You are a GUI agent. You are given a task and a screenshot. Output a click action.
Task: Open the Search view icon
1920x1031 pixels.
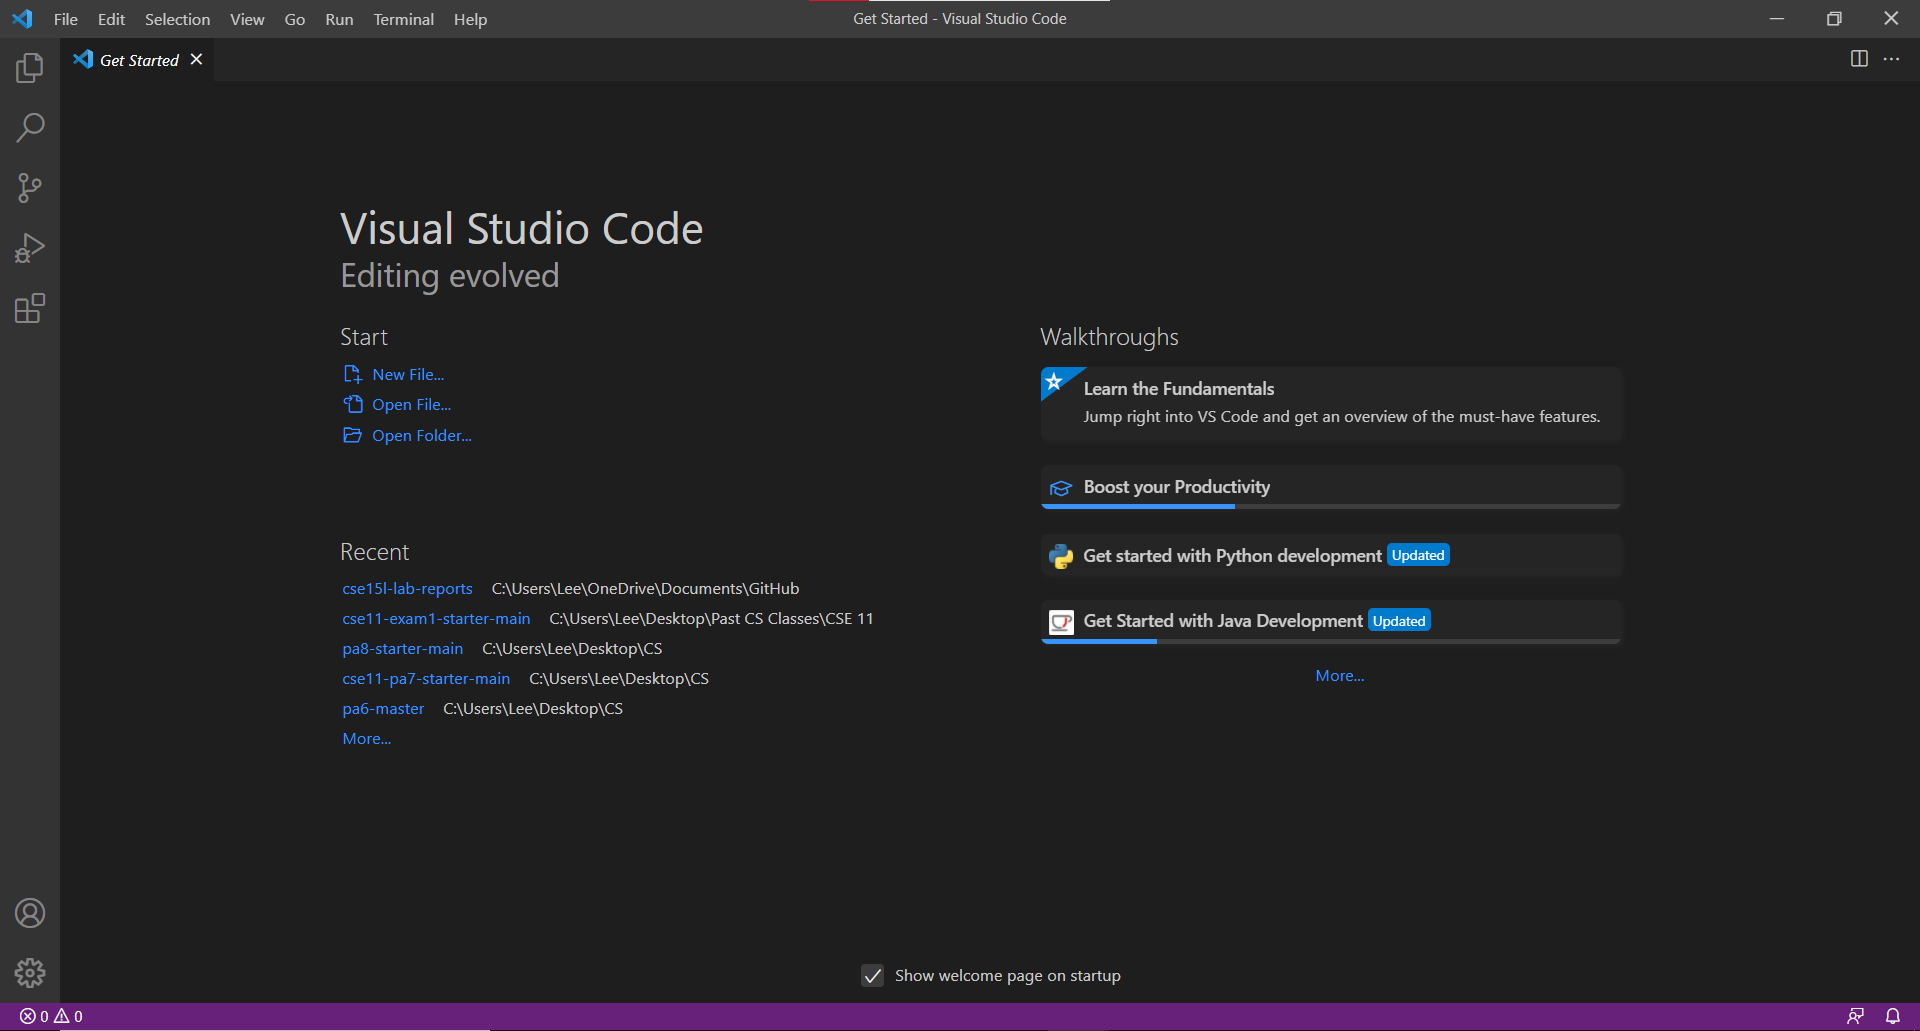pyautogui.click(x=30, y=128)
